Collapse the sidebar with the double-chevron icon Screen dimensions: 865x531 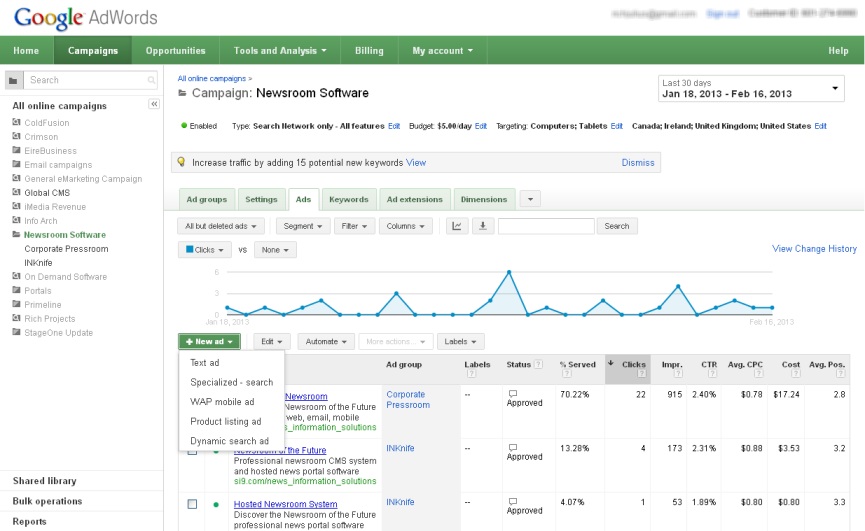coord(154,104)
